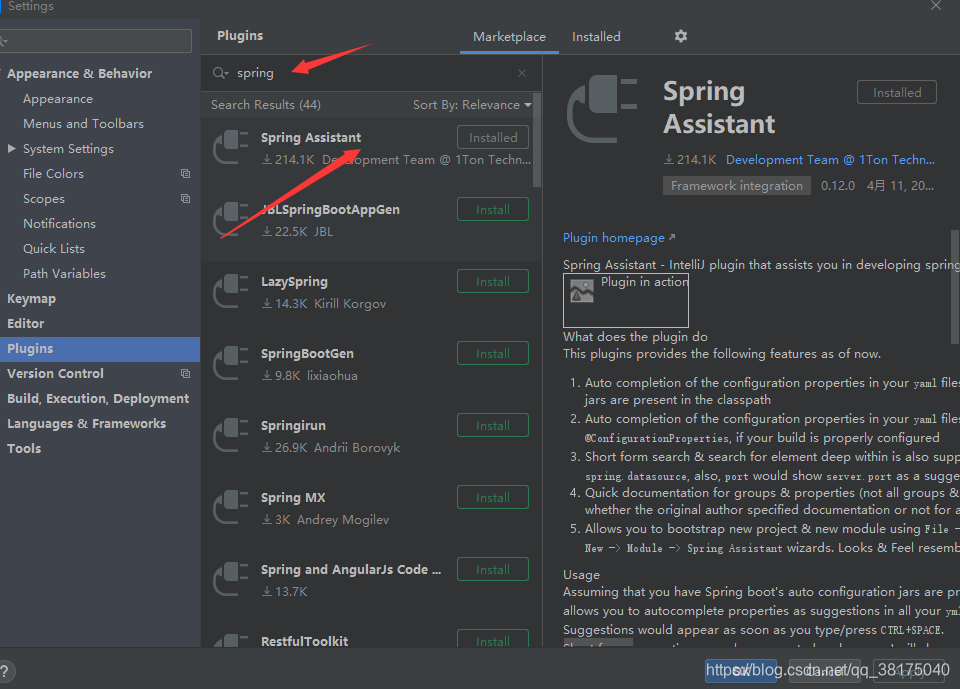Image resolution: width=960 pixels, height=689 pixels.
Task: Select Spring Assistant plugin name in results
Action: coord(310,138)
